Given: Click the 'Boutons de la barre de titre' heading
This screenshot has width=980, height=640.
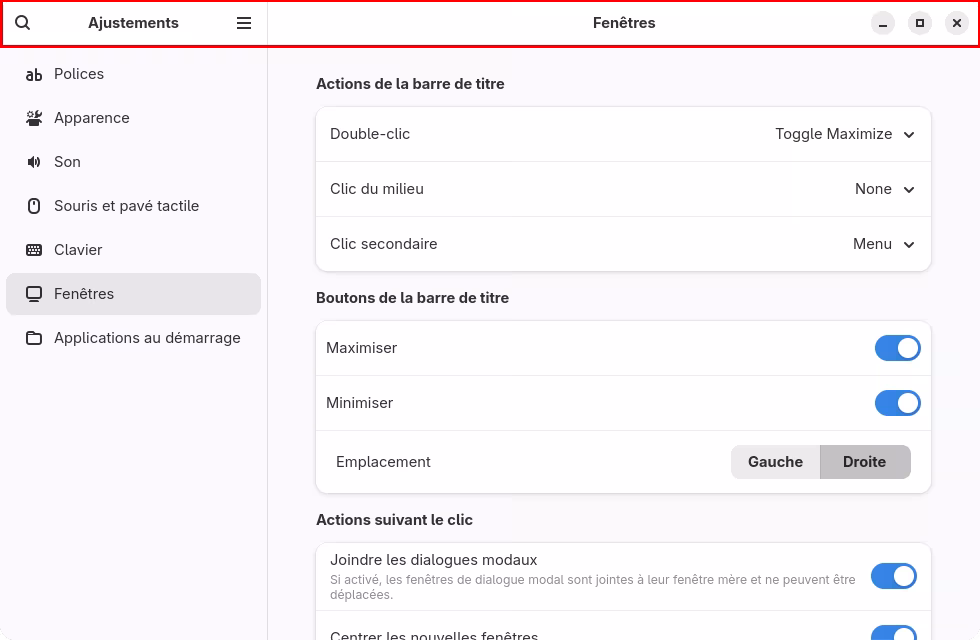Looking at the screenshot, I should tap(412, 298).
